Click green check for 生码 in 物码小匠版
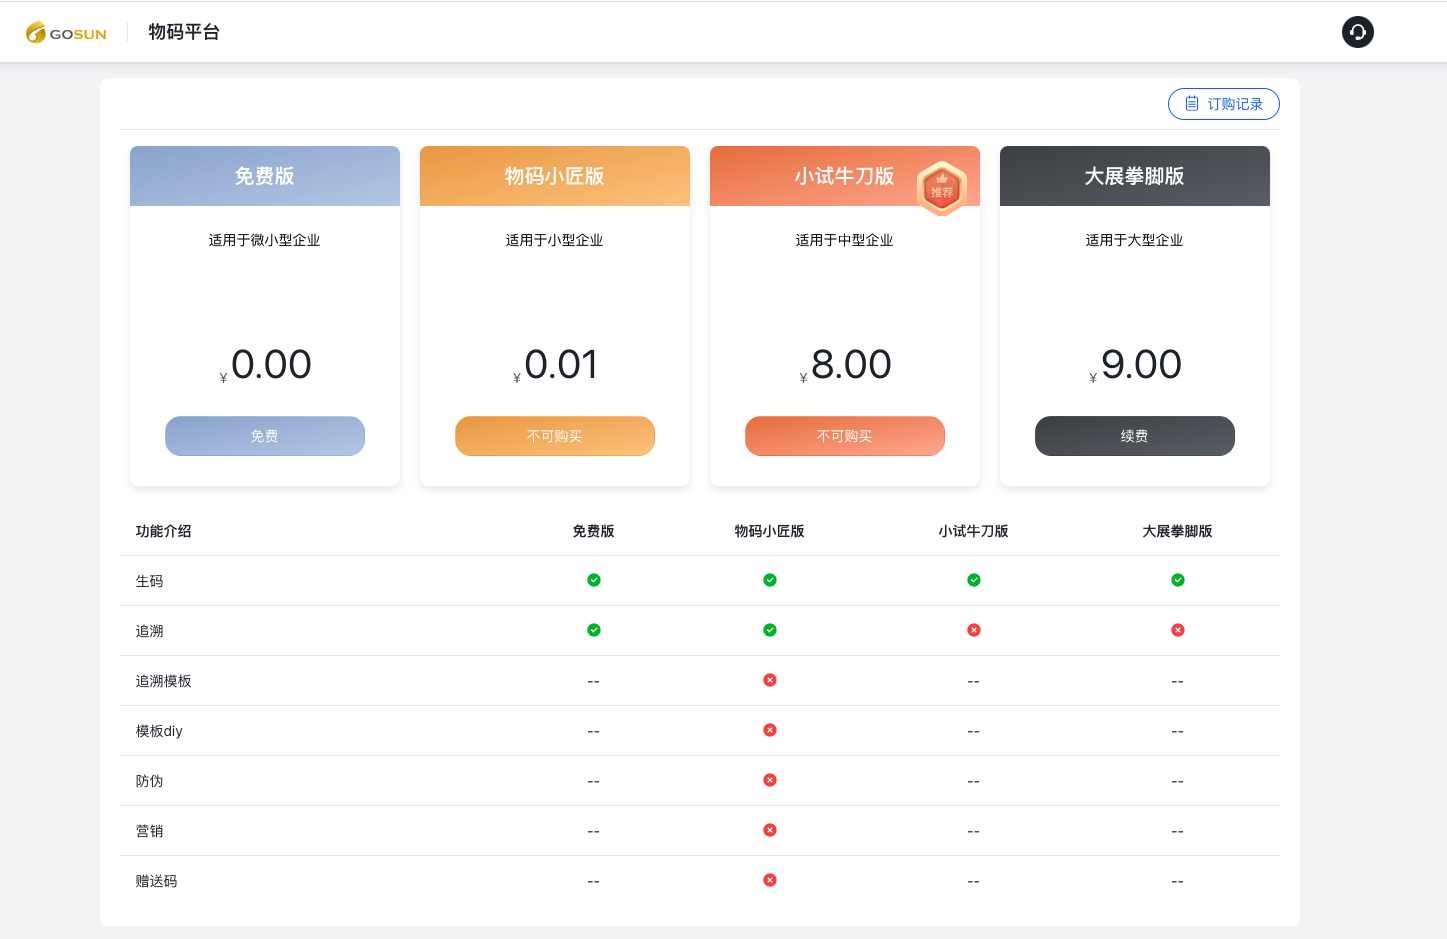Viewport: 1447px width, 939px height. click(770, 580)
